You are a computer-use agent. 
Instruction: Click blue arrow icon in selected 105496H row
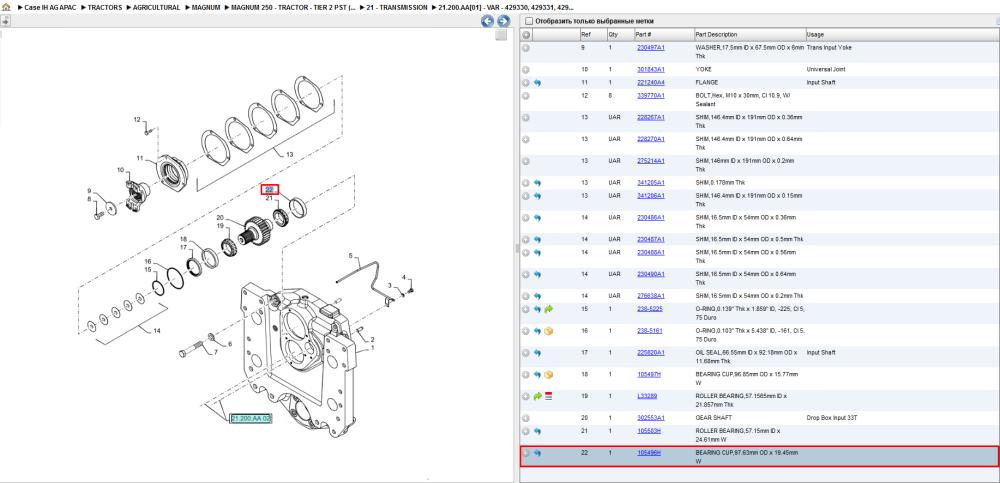click(x=537, y=453)
